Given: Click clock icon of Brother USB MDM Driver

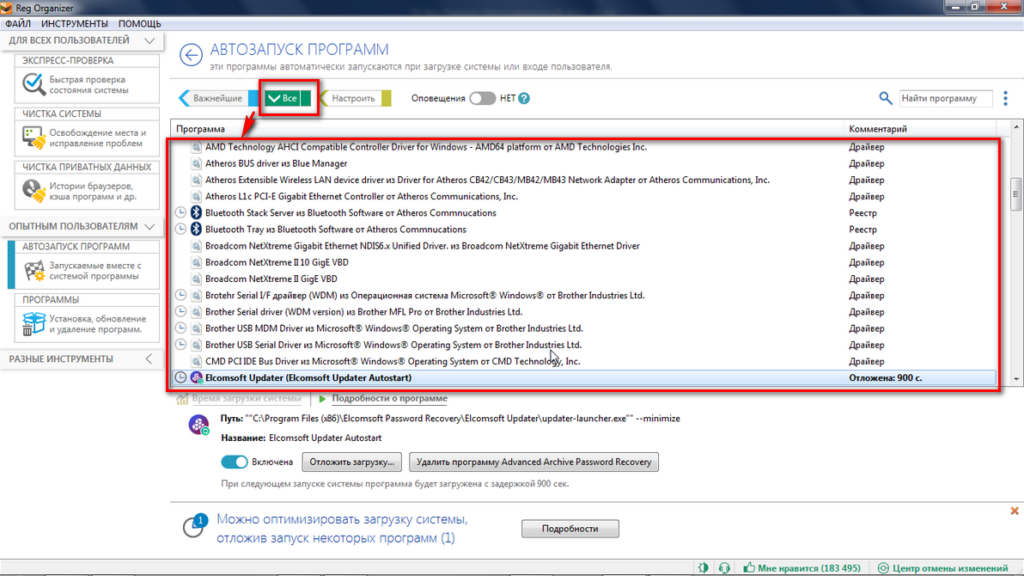Looking at the screenshot, I should [181, 328].
